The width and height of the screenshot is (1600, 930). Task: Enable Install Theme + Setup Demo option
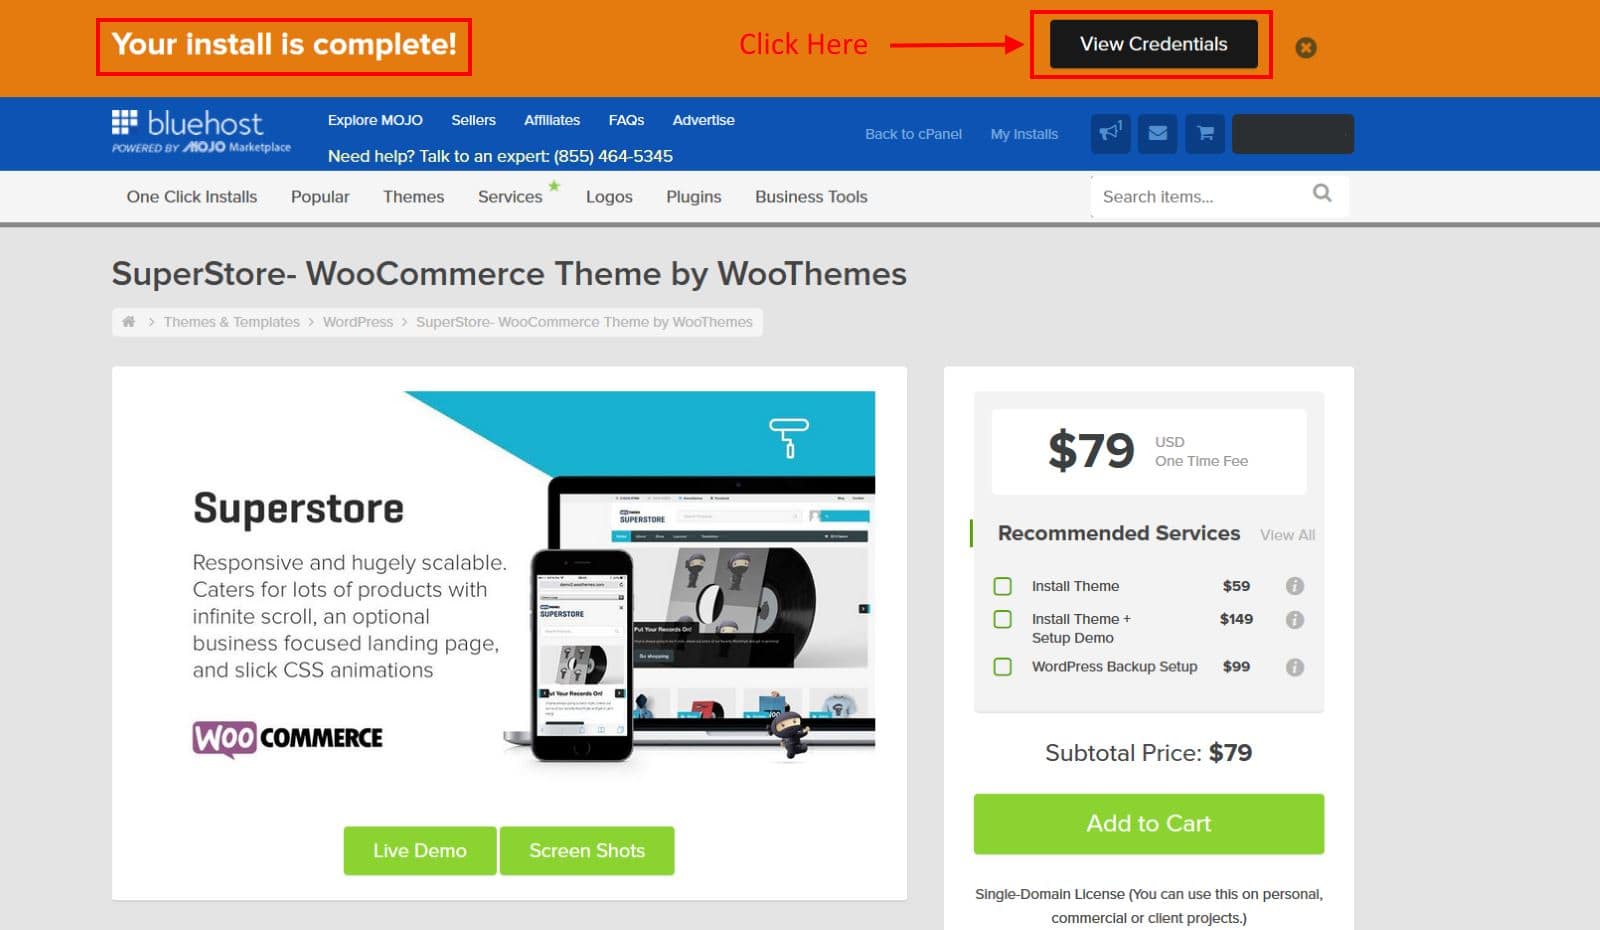click(x=1002, y=619)
